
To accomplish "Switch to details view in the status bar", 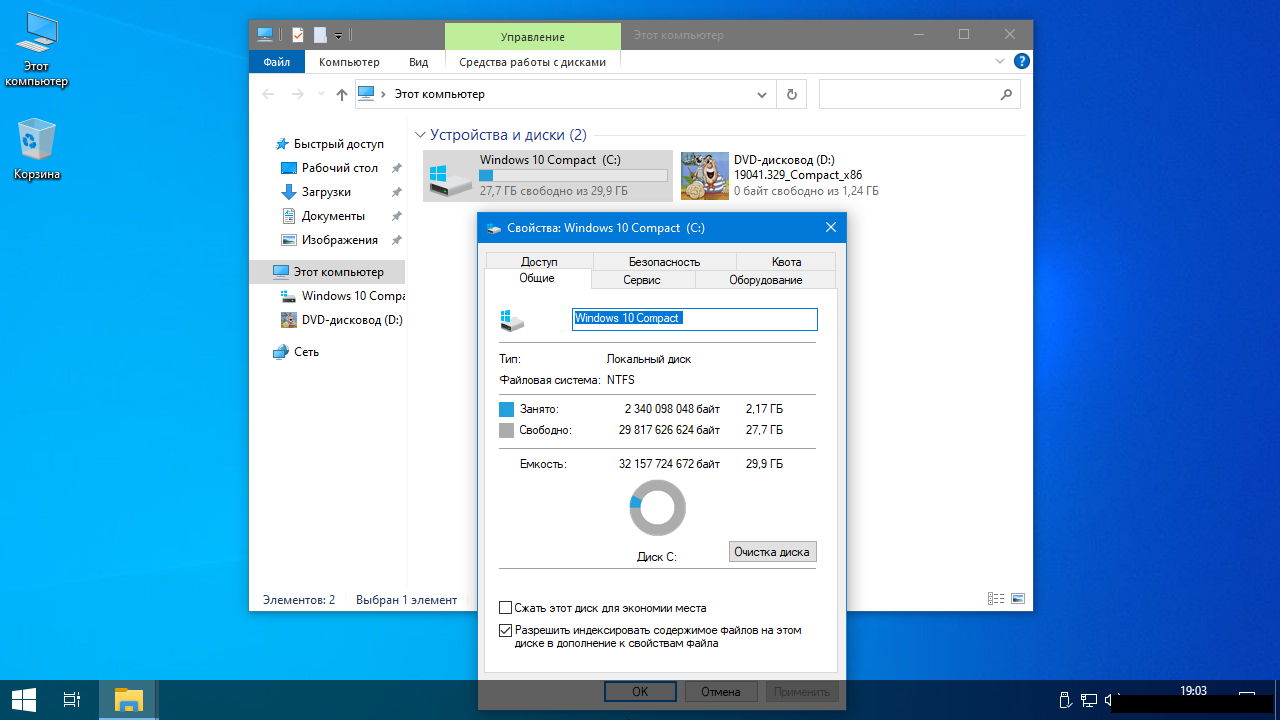I will point(996,599).
